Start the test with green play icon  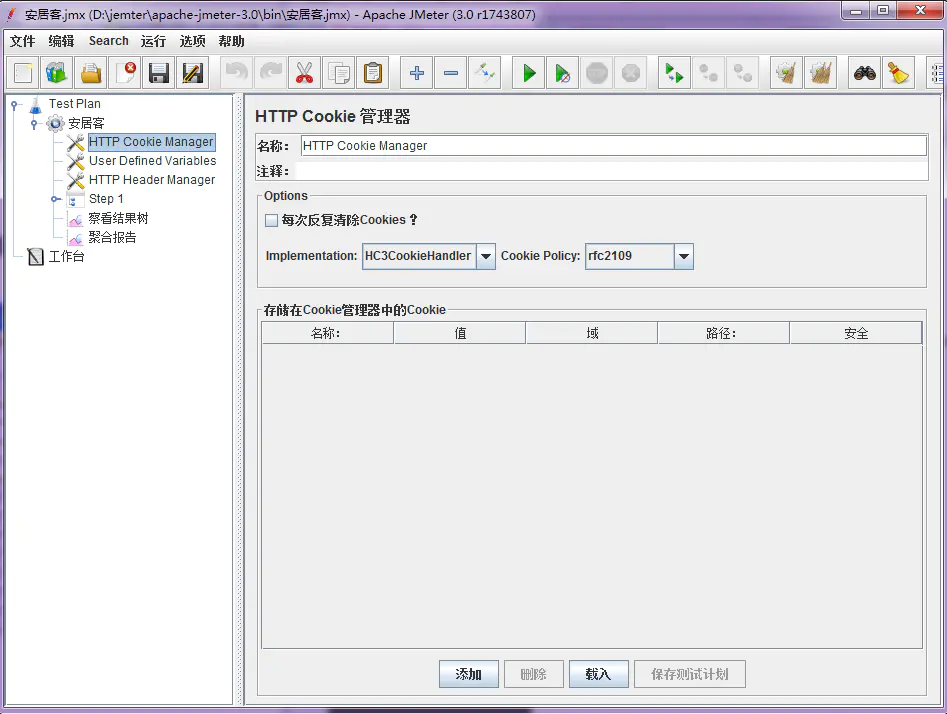pyautogui.click(x=528, y=73)
